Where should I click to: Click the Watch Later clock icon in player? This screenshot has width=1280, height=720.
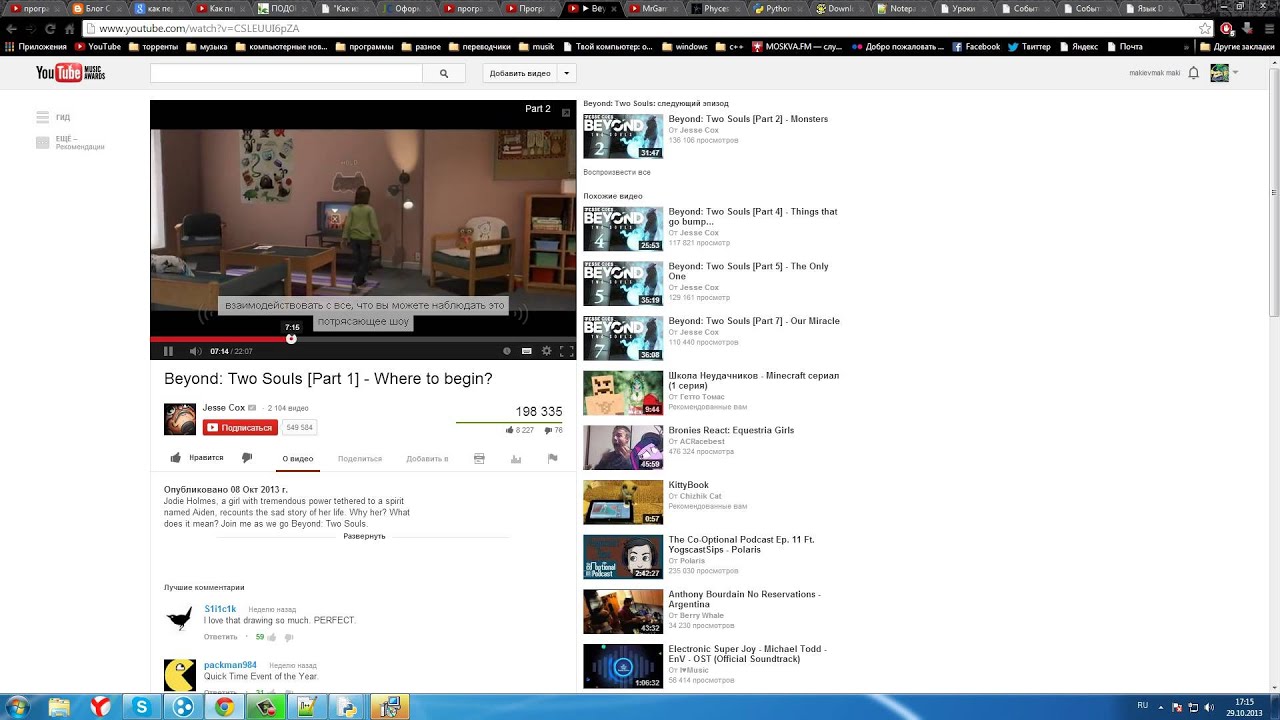point(506,351)
